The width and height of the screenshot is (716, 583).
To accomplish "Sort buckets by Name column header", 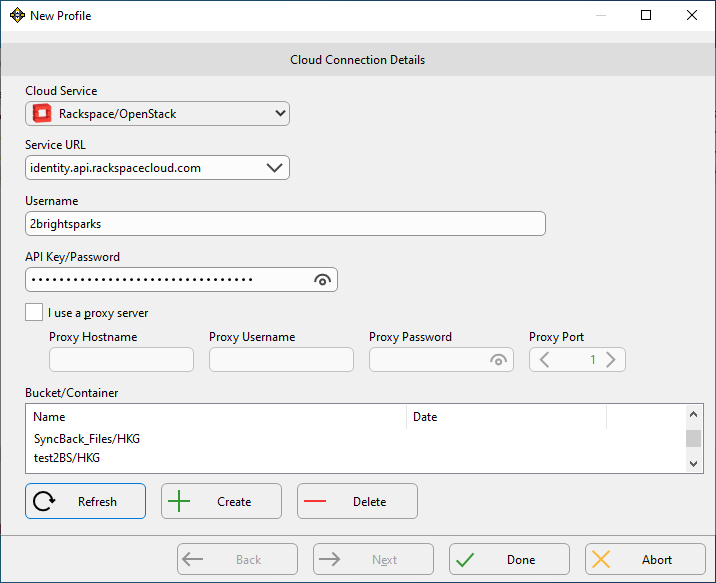I will [216, 417].
